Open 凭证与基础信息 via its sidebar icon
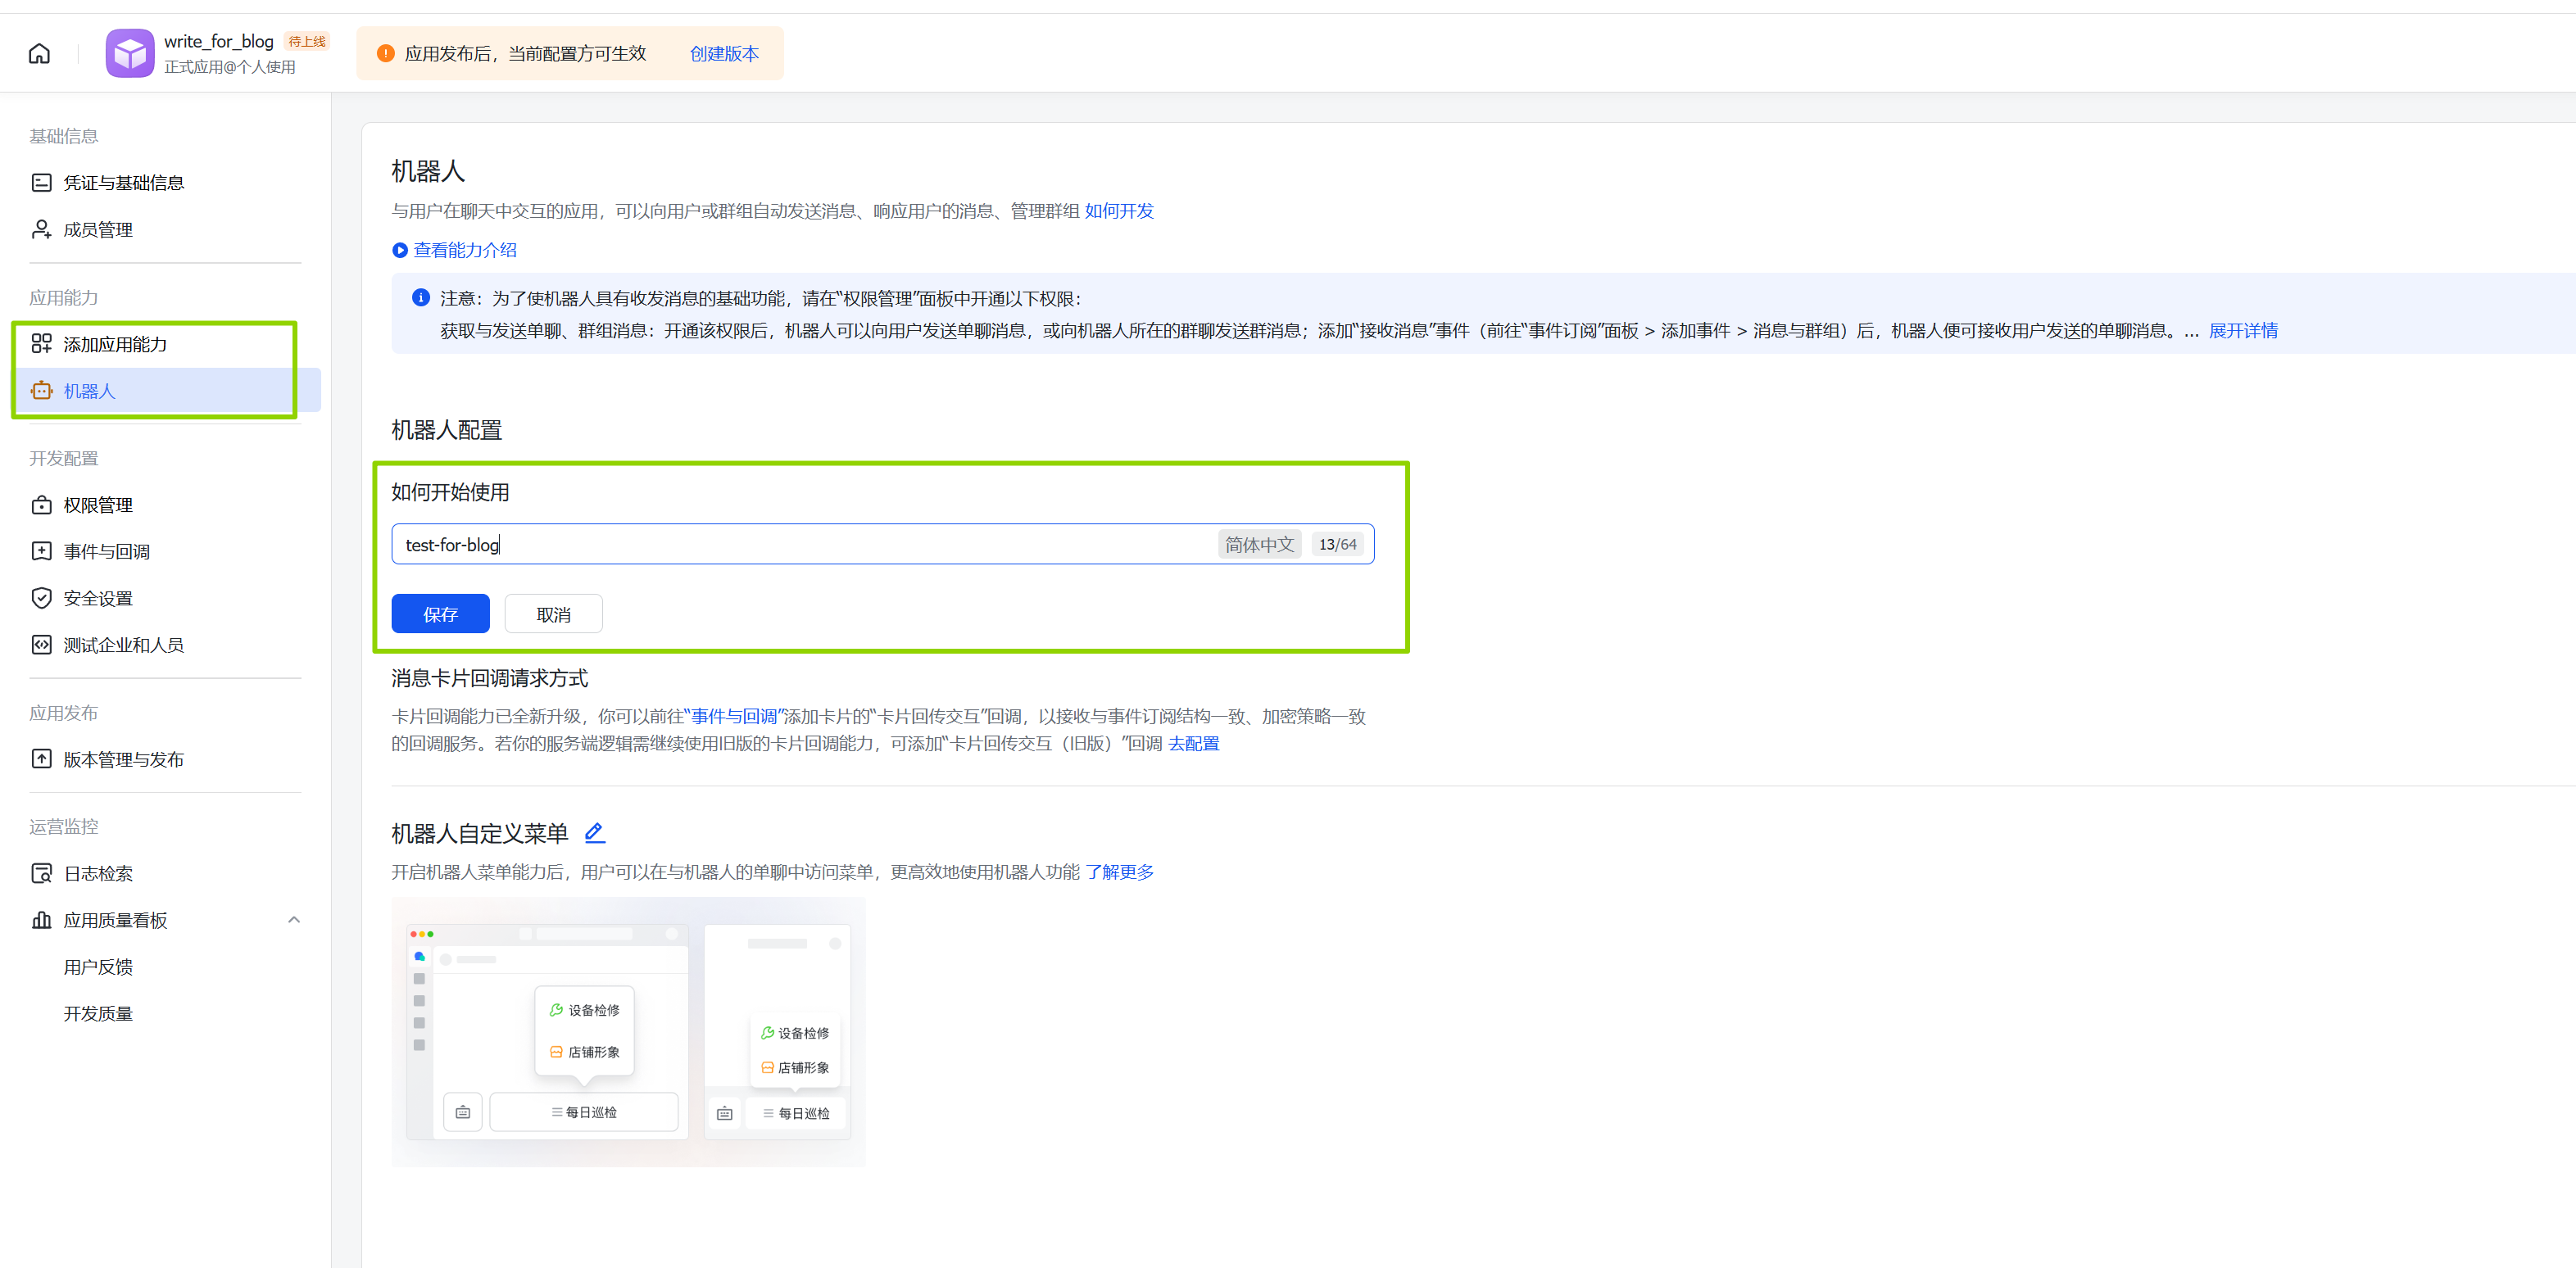This screenshot has width=2576, height=1268. 41,183
